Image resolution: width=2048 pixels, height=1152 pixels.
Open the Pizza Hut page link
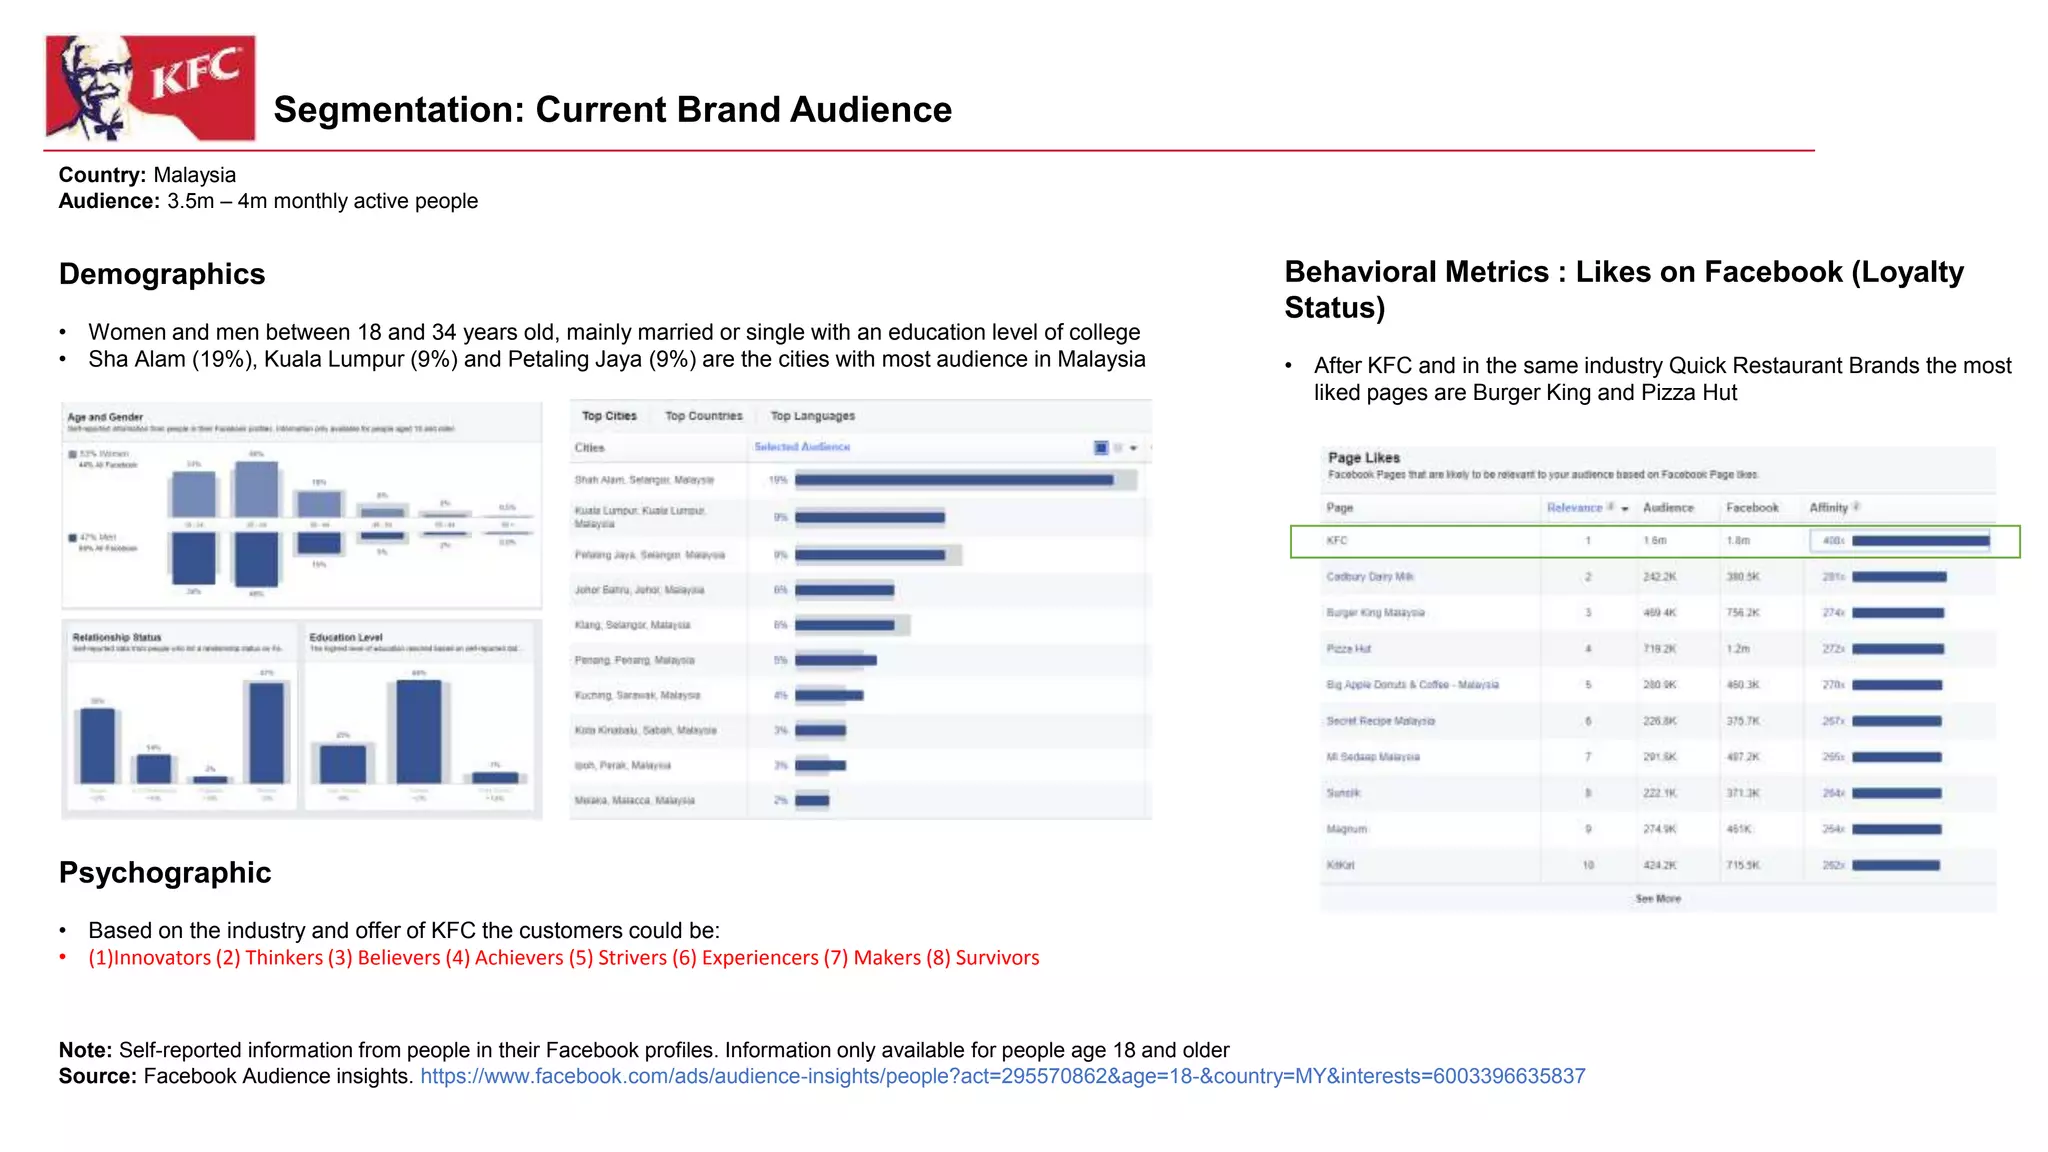1349,649
